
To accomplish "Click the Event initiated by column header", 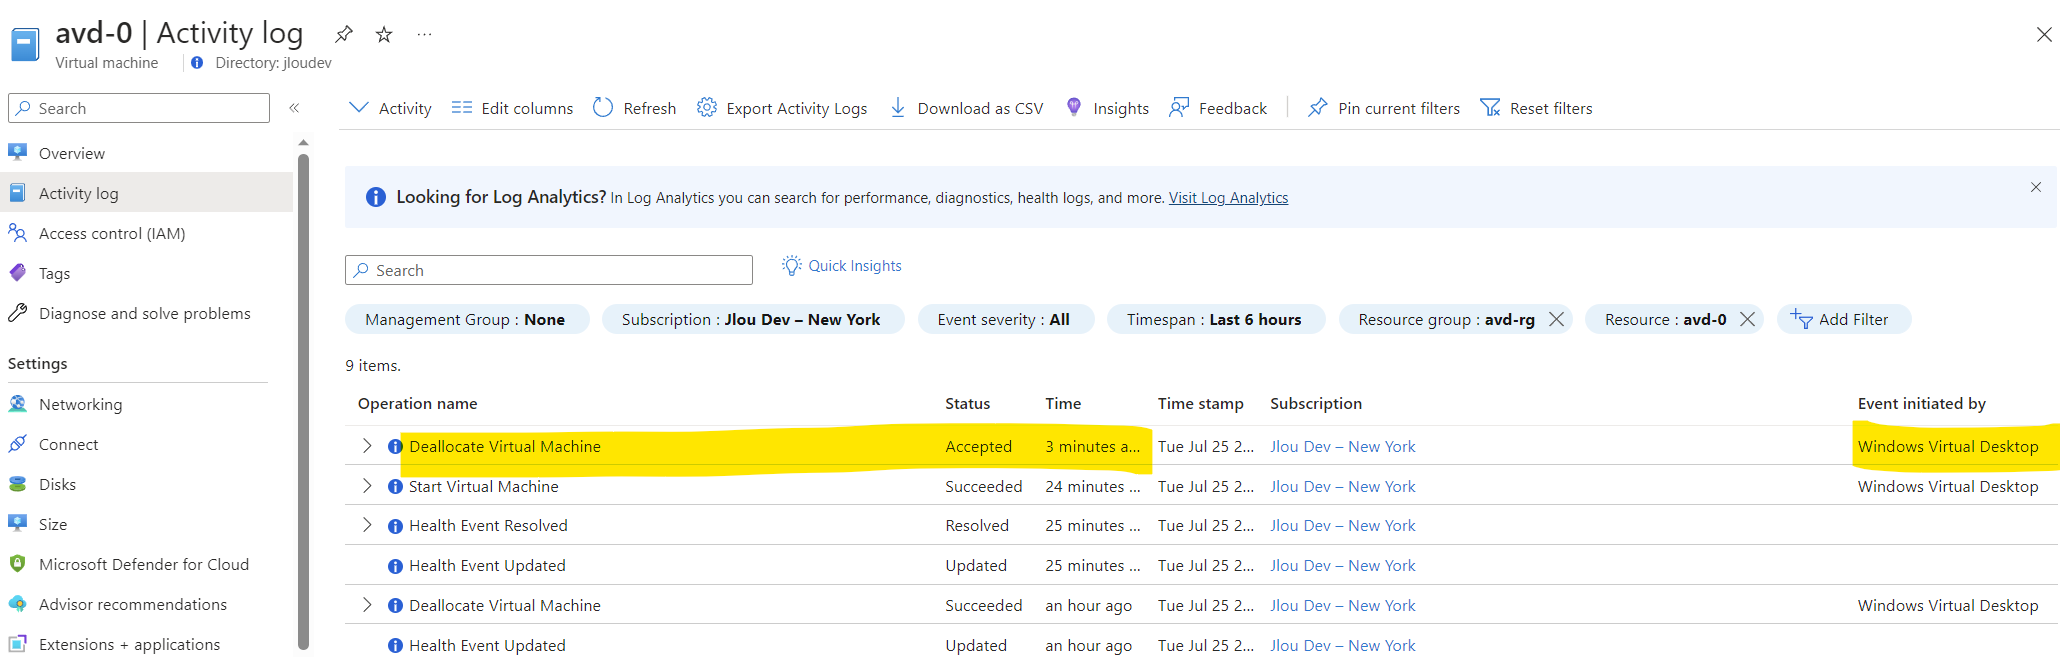I will click(1922, 404).
